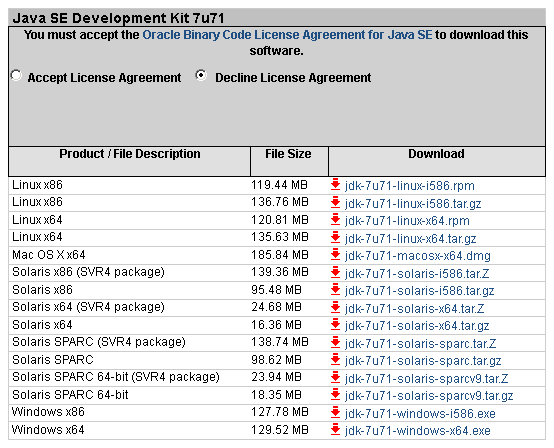Click Solaris x86 (SVR4 package) description

click(88, 272)
